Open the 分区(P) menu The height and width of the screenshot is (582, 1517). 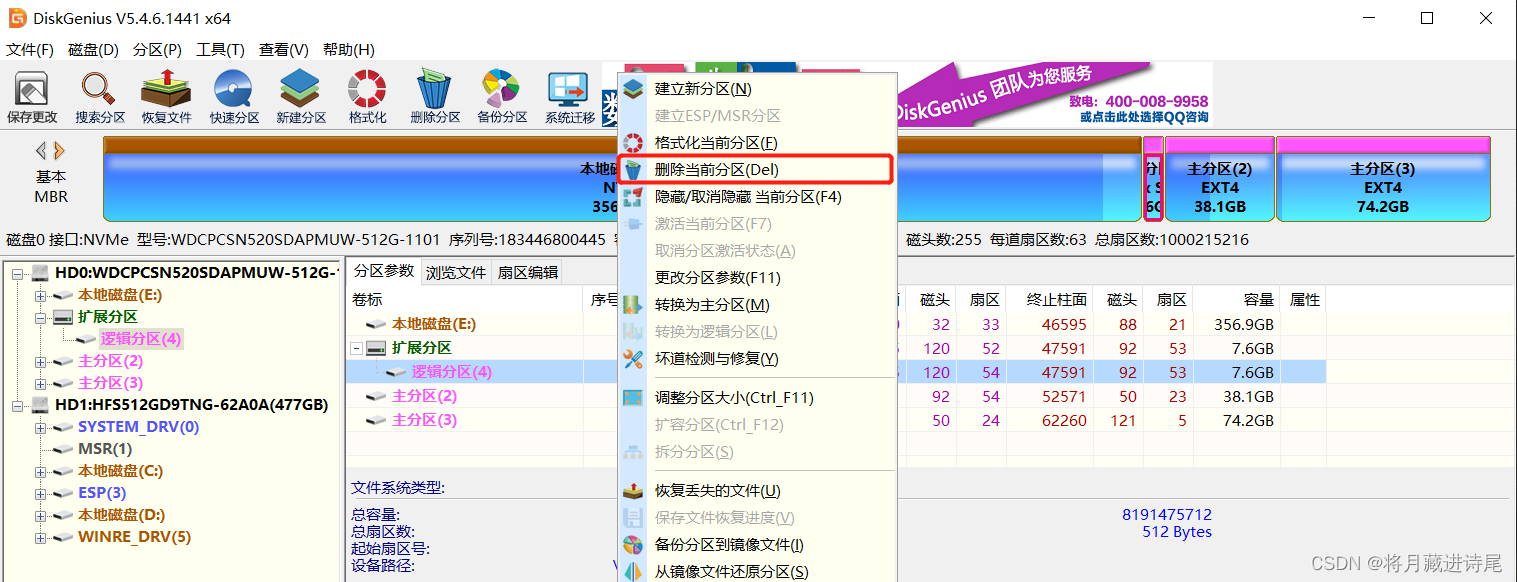(157, 50)
